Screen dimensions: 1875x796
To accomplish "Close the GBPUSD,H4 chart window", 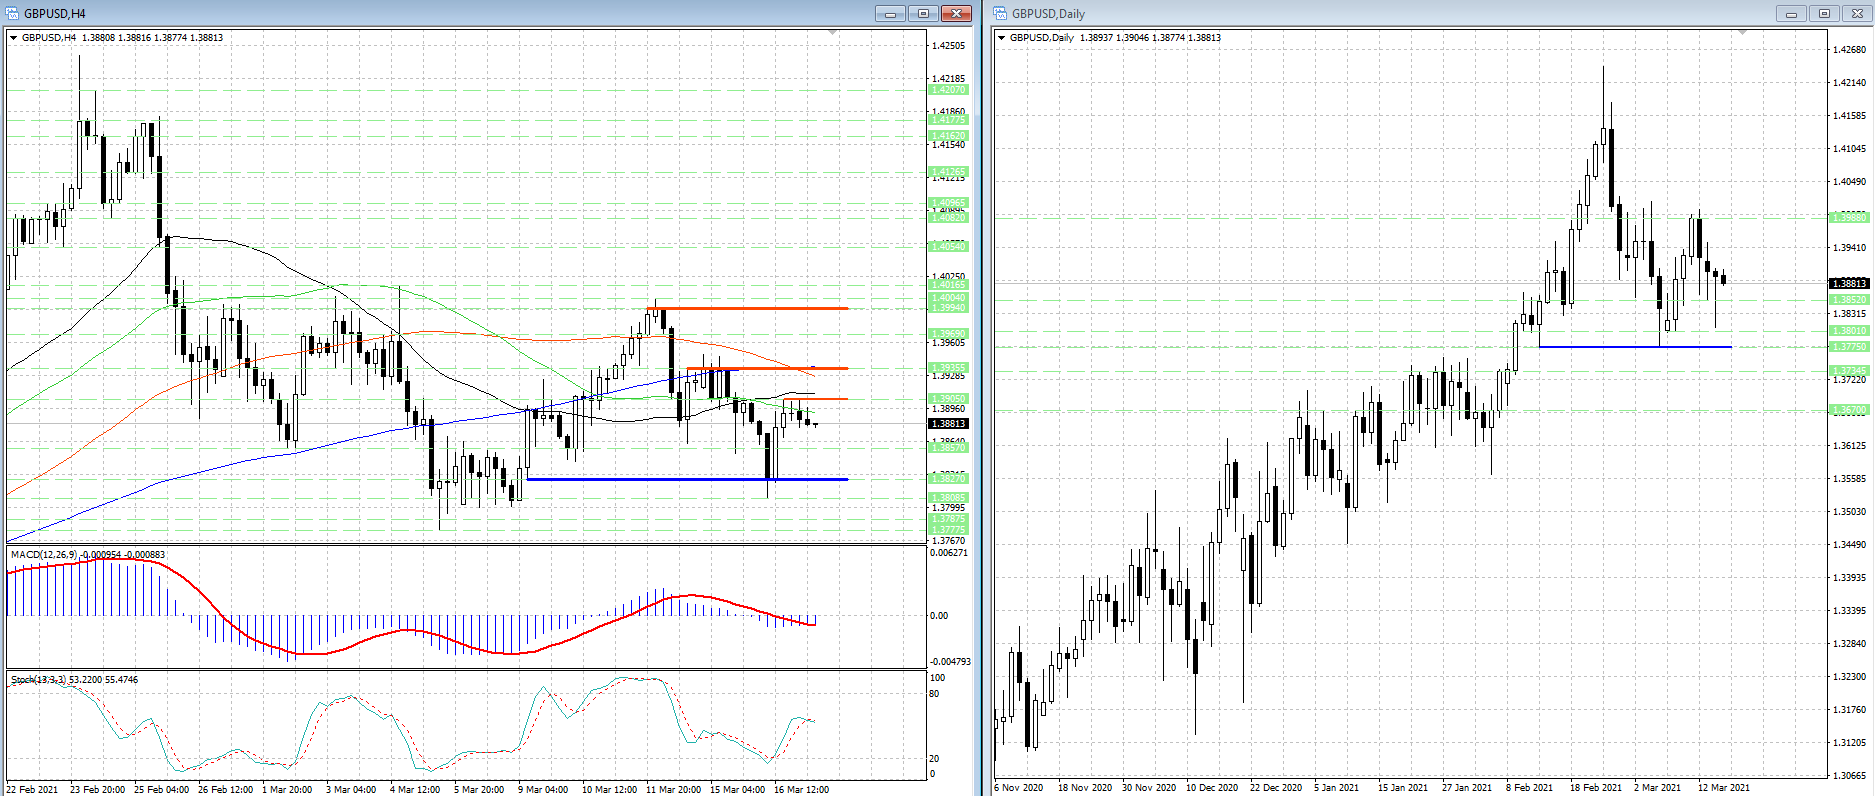I will pos(957,13).
